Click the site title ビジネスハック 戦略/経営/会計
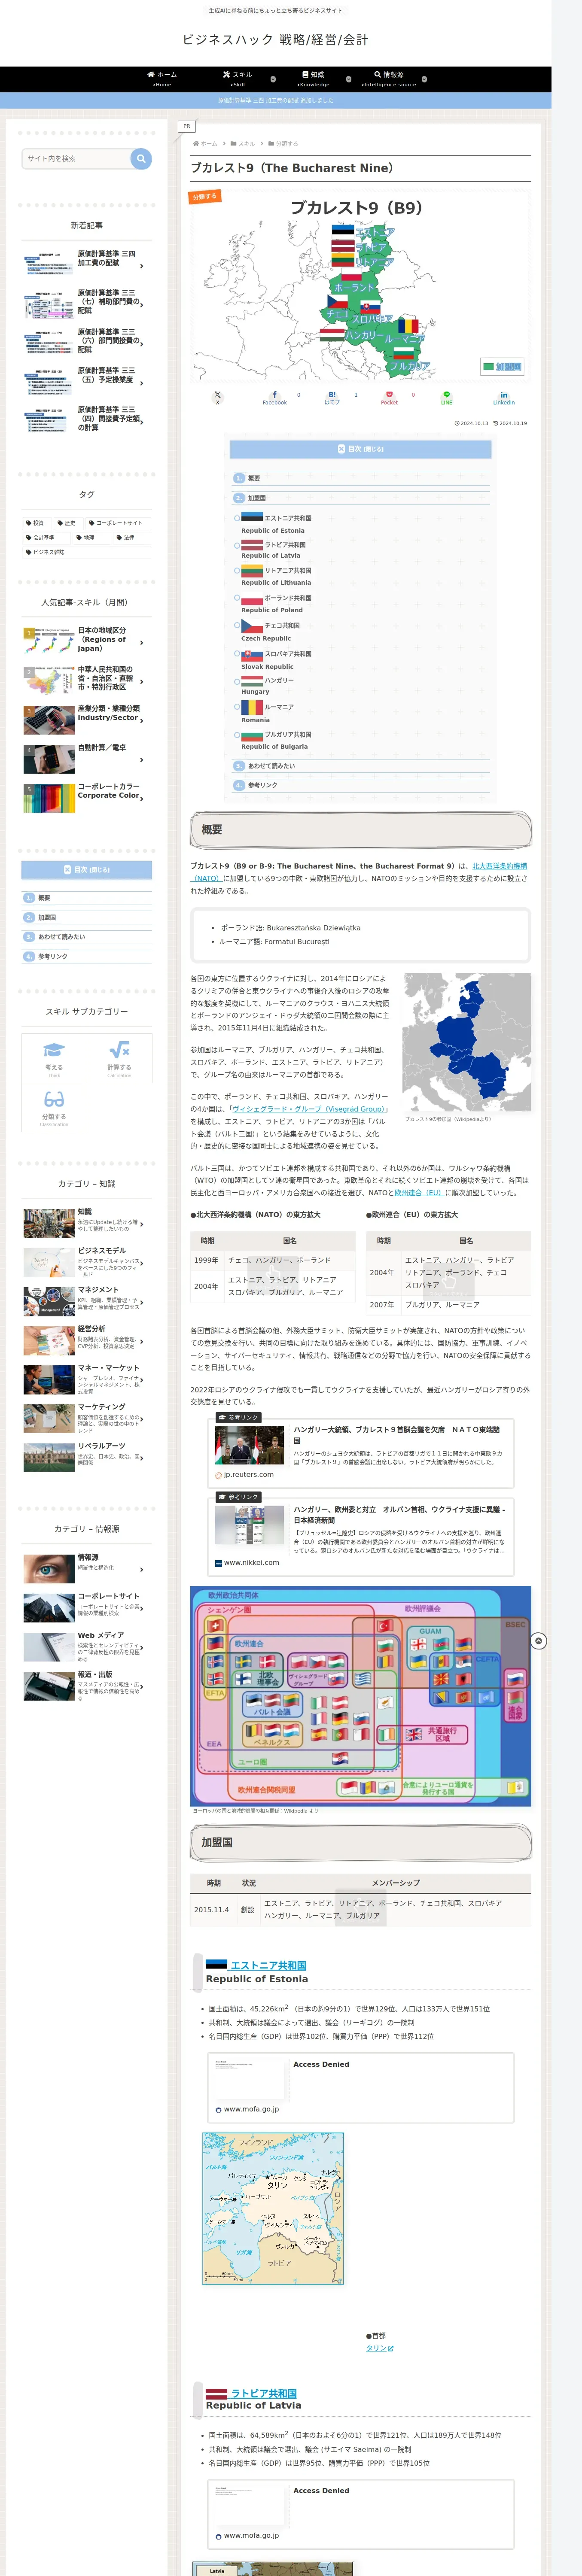 coord(275,40)
